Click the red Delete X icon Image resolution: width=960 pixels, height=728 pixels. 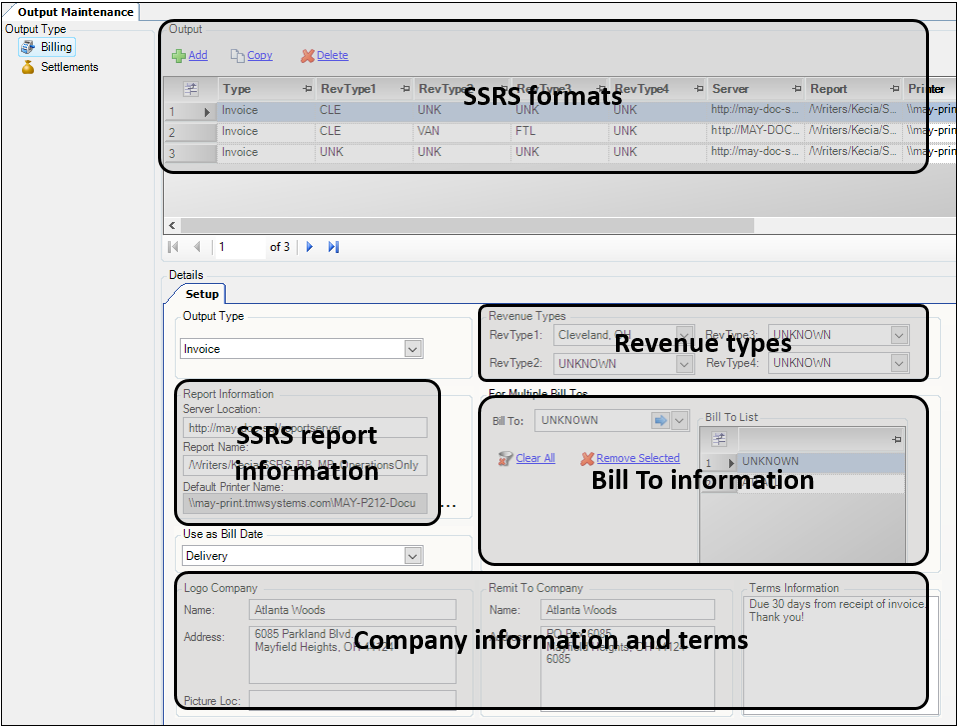(x=308, y=56)
